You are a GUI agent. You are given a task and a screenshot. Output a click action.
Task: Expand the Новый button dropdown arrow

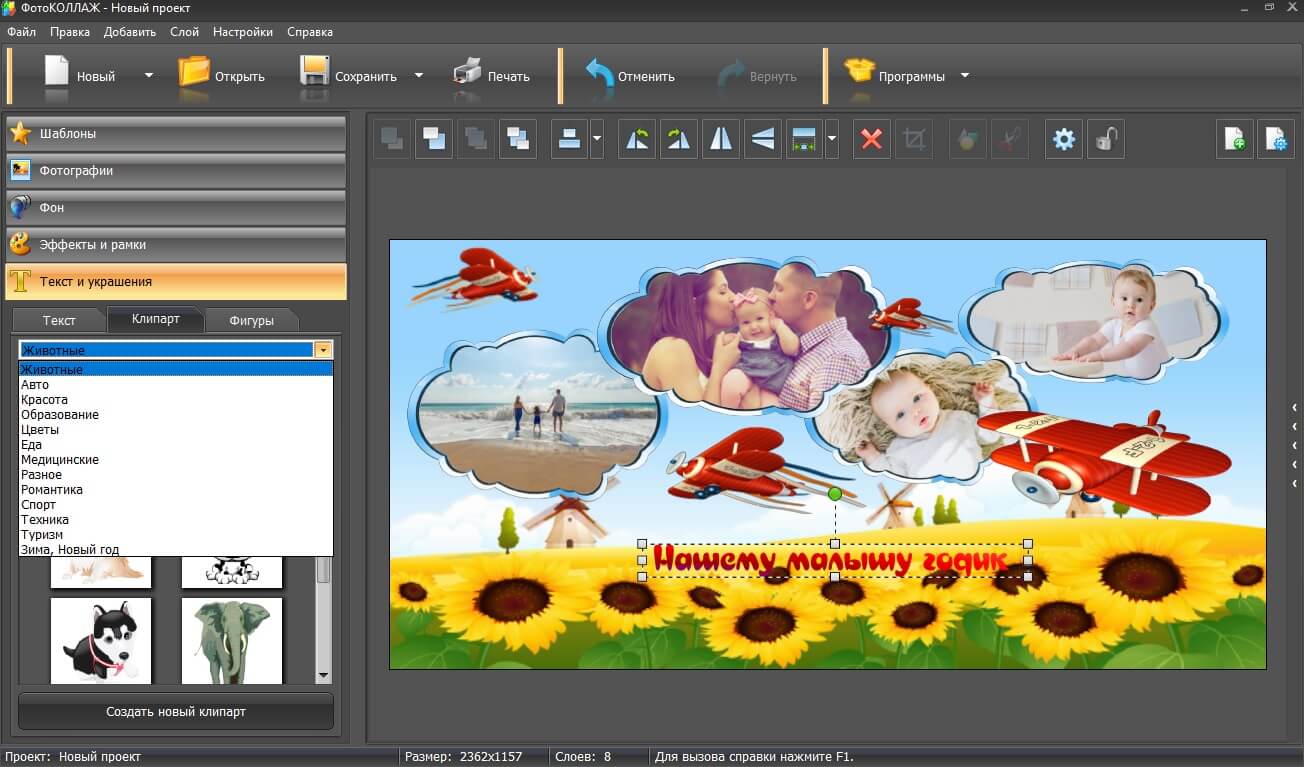coord(149,75)
